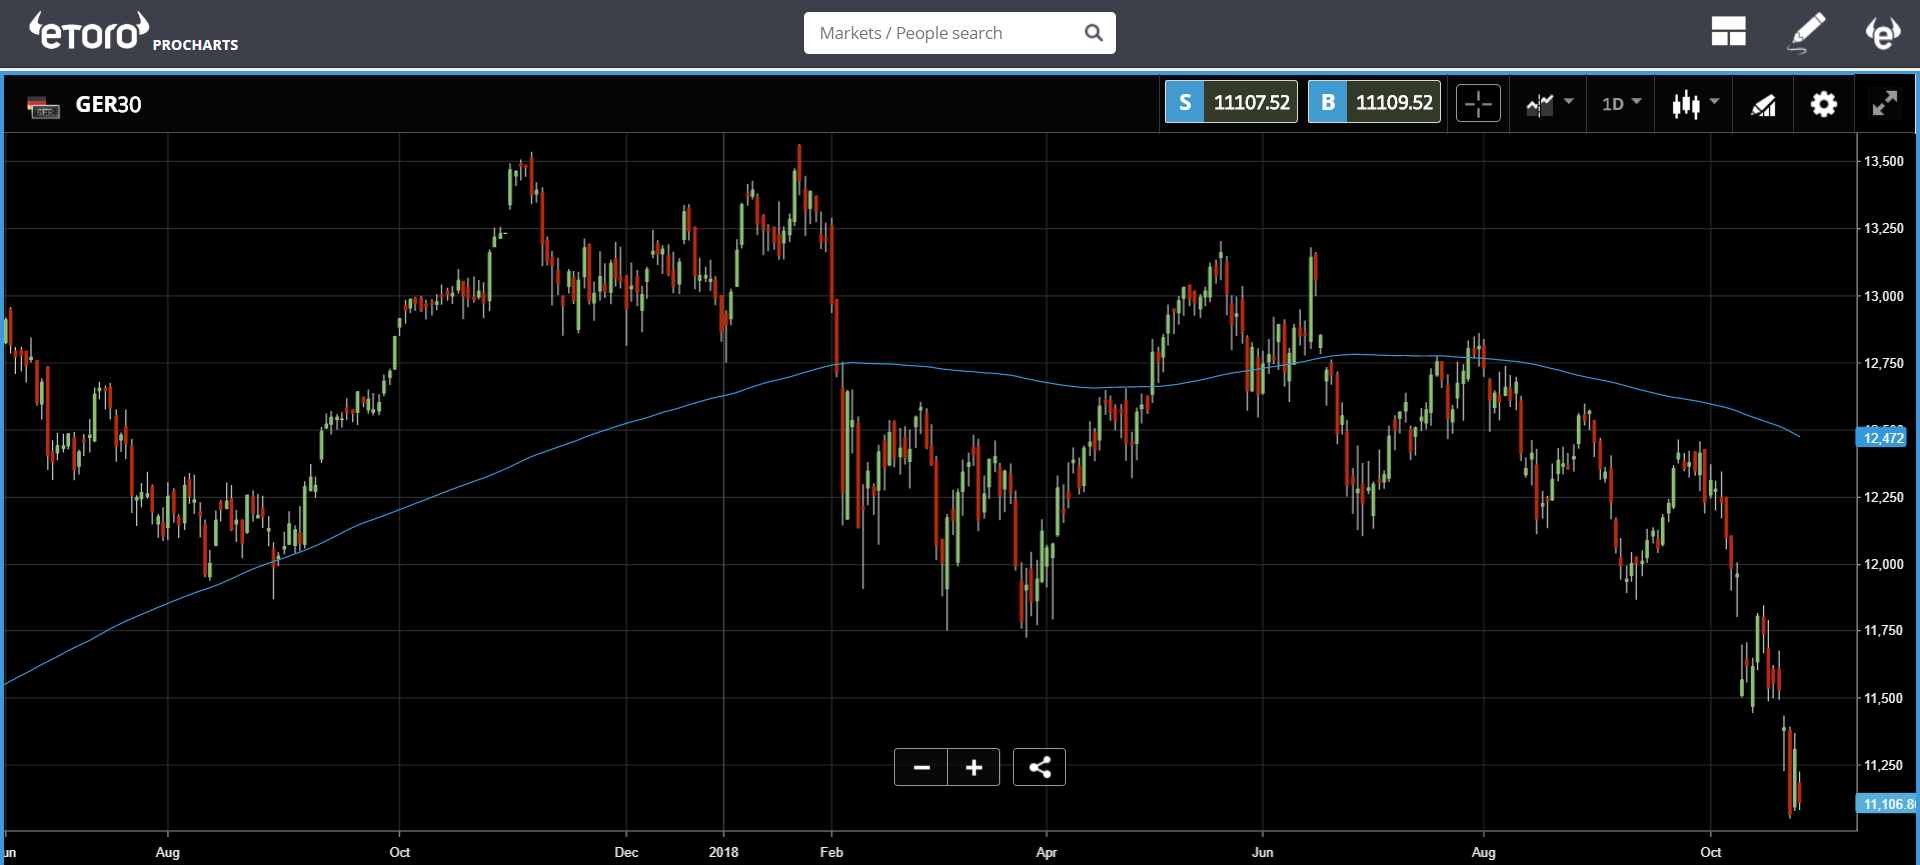Click the Buy button at 11109.52
Viewport: 1920px width, 865px height.
(1374, 102)
